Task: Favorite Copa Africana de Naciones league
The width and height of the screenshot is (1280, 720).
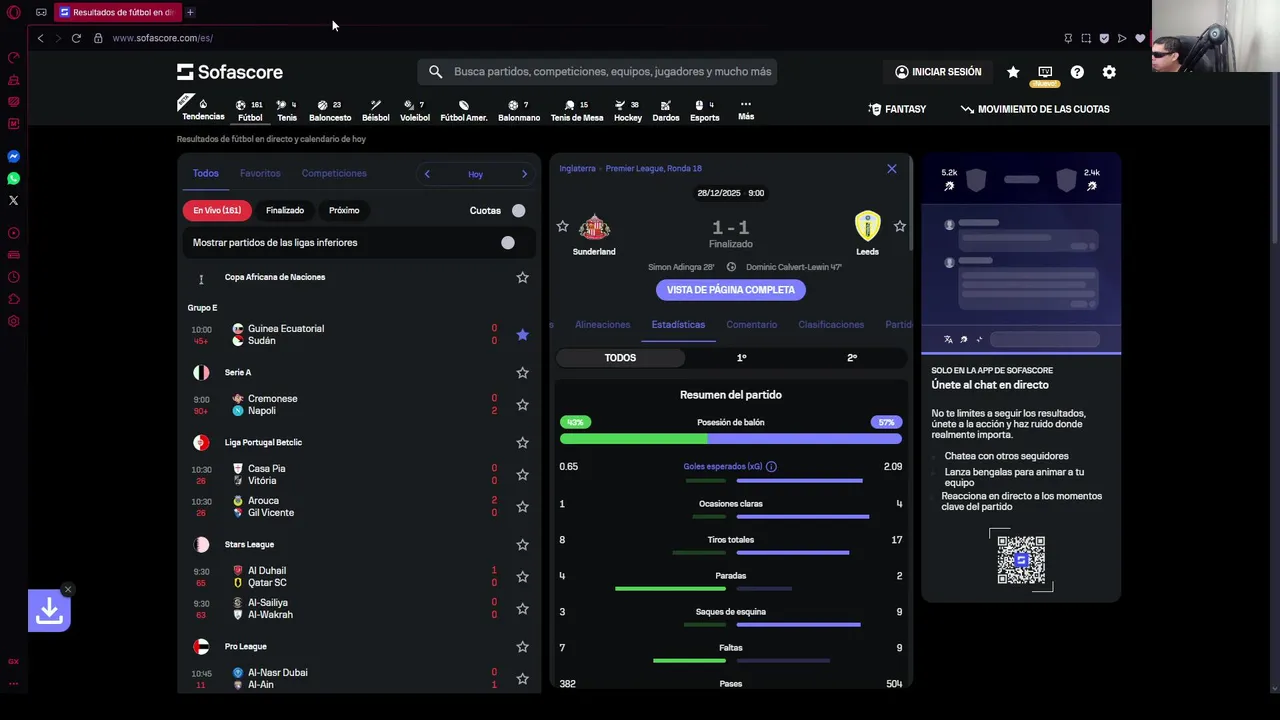Action: pyautogui.click(x=522, y=277)
